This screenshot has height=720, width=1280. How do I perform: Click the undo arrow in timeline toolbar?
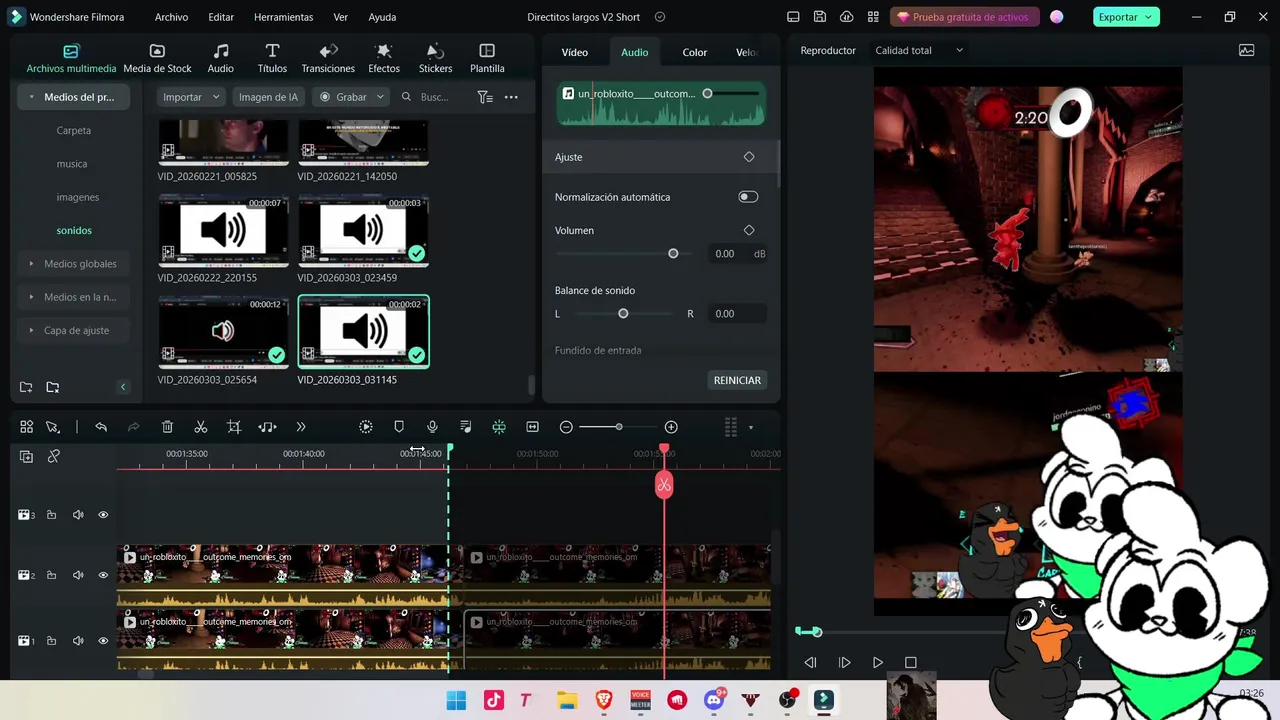click(x=101, y=427)
